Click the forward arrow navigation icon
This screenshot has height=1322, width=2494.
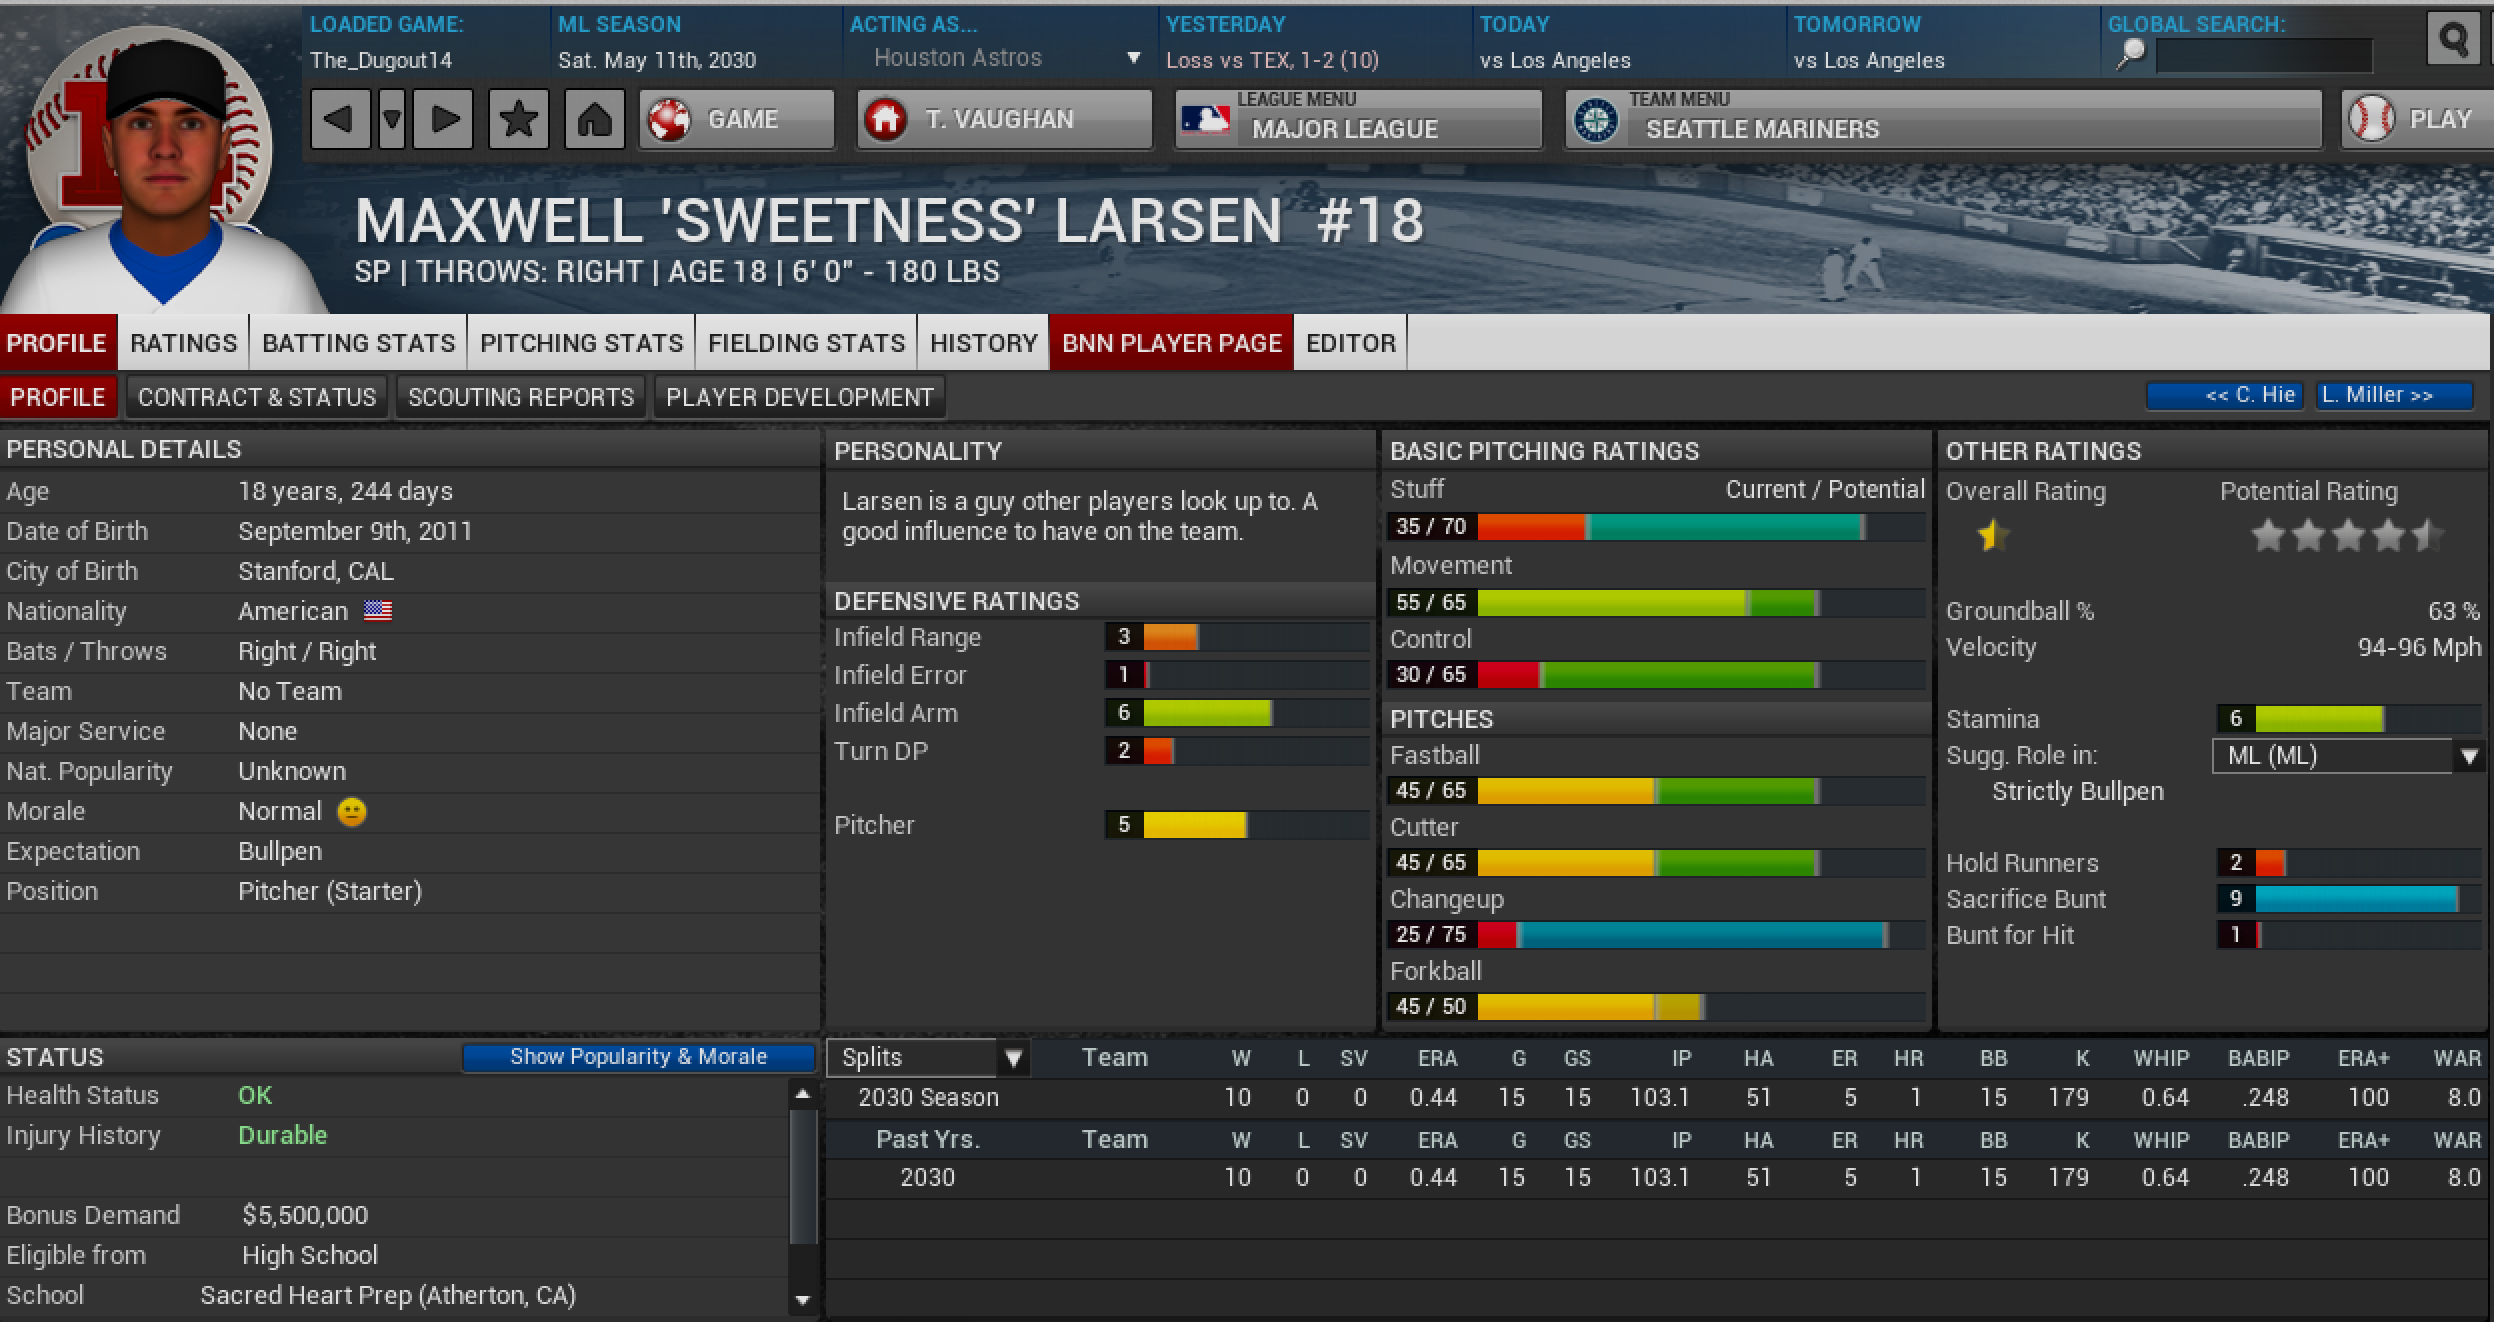[444, 120]
